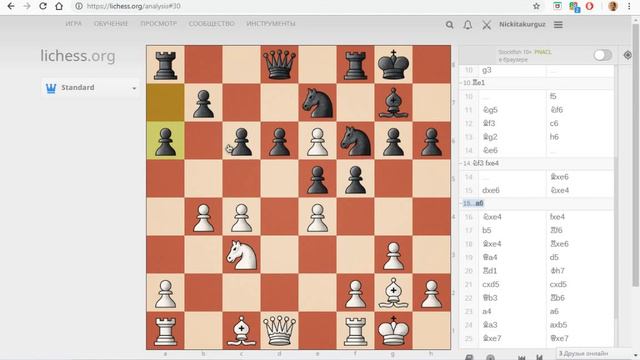The width and height of the screenshot is (640, 360).
Task: Open the ИГРА menu
Action: coord(74,24)
